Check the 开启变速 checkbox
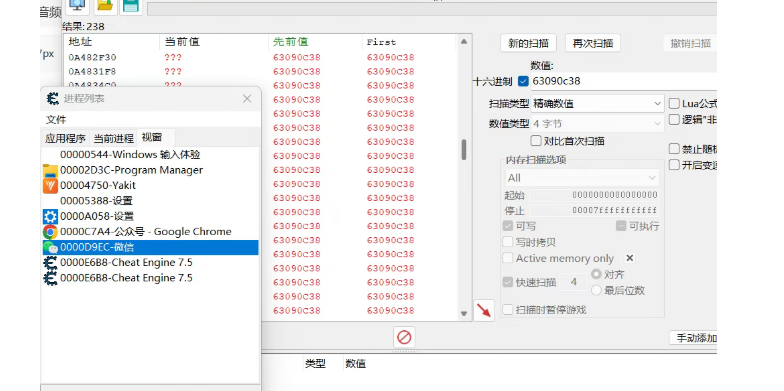Viewport: 784px width, 391px height. [674, 165]
